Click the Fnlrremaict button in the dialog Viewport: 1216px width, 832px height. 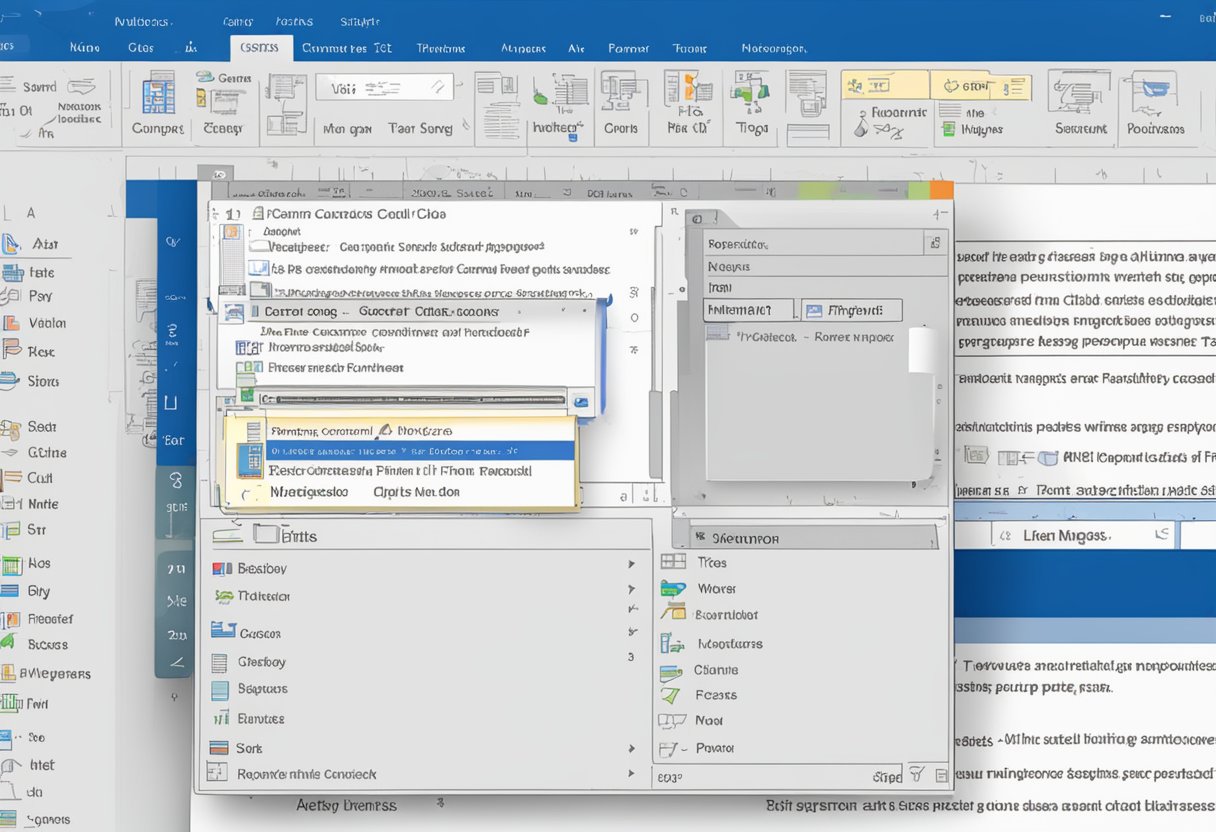[748, 310]
